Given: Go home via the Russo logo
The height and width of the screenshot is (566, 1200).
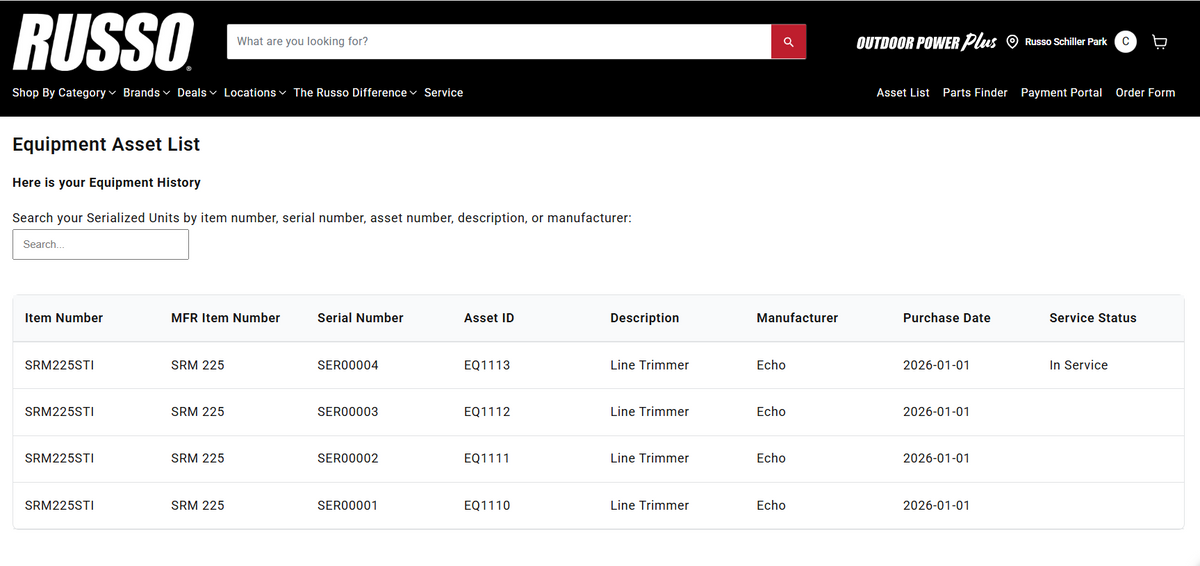Looking at the screenshot, I should (103, 42).
